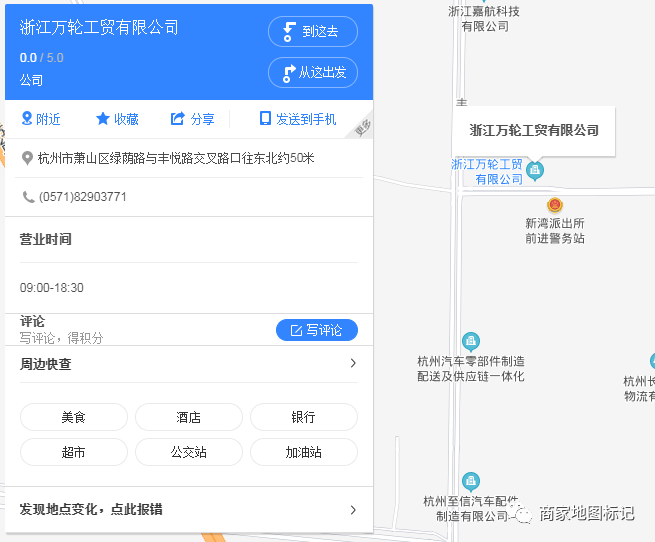This screenshot has width=655, height=542.
Task: Expand the 周边快查 chevron arrow
Action: click(x=352, y=364)
